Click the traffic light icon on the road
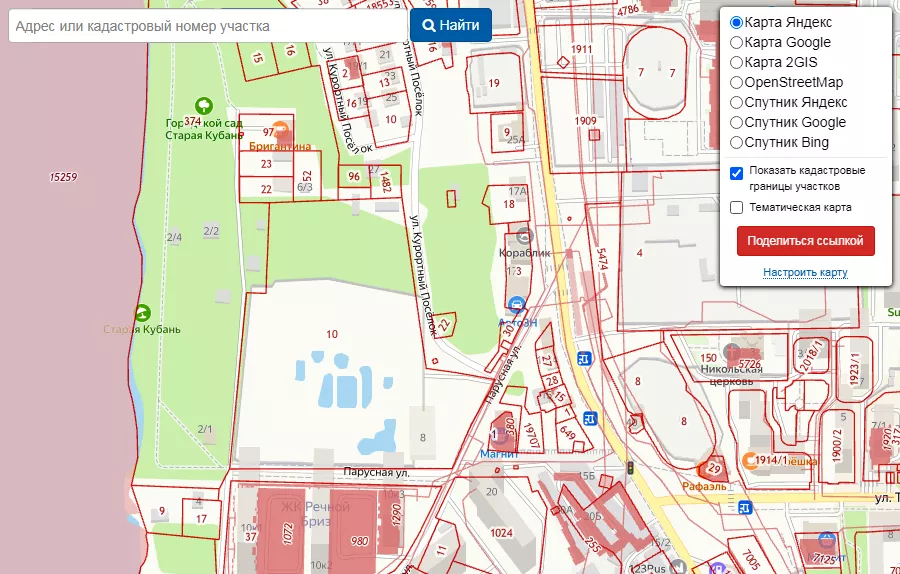 click(x=630, y=467)
